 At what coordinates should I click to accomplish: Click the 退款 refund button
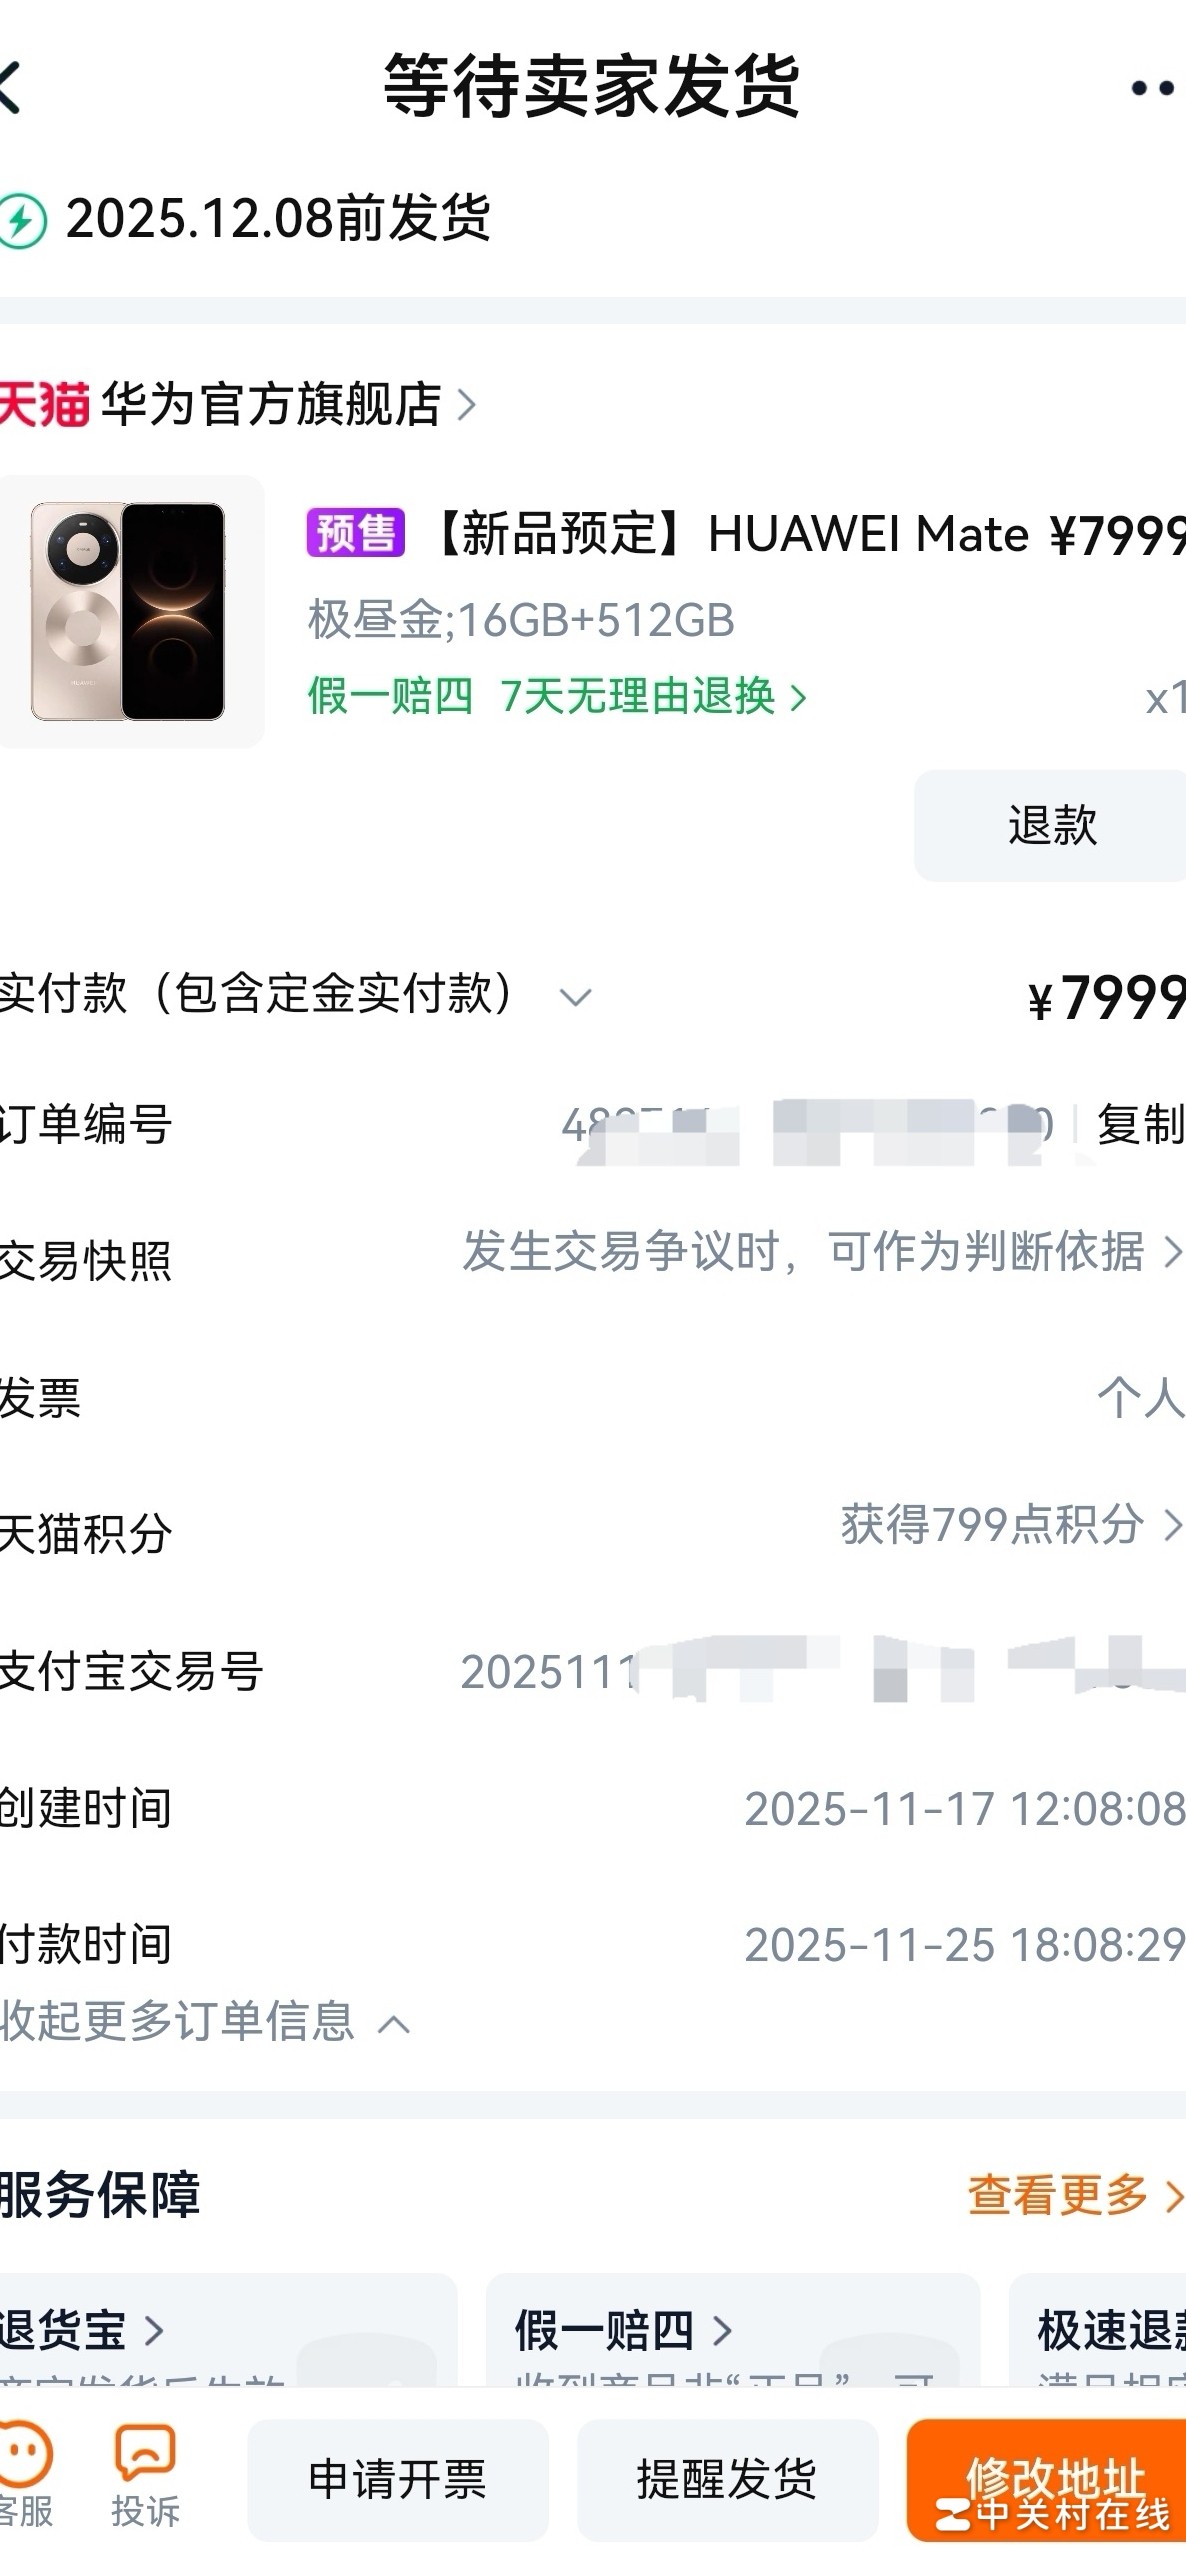pyautogui.click(x=1050, y=825)
